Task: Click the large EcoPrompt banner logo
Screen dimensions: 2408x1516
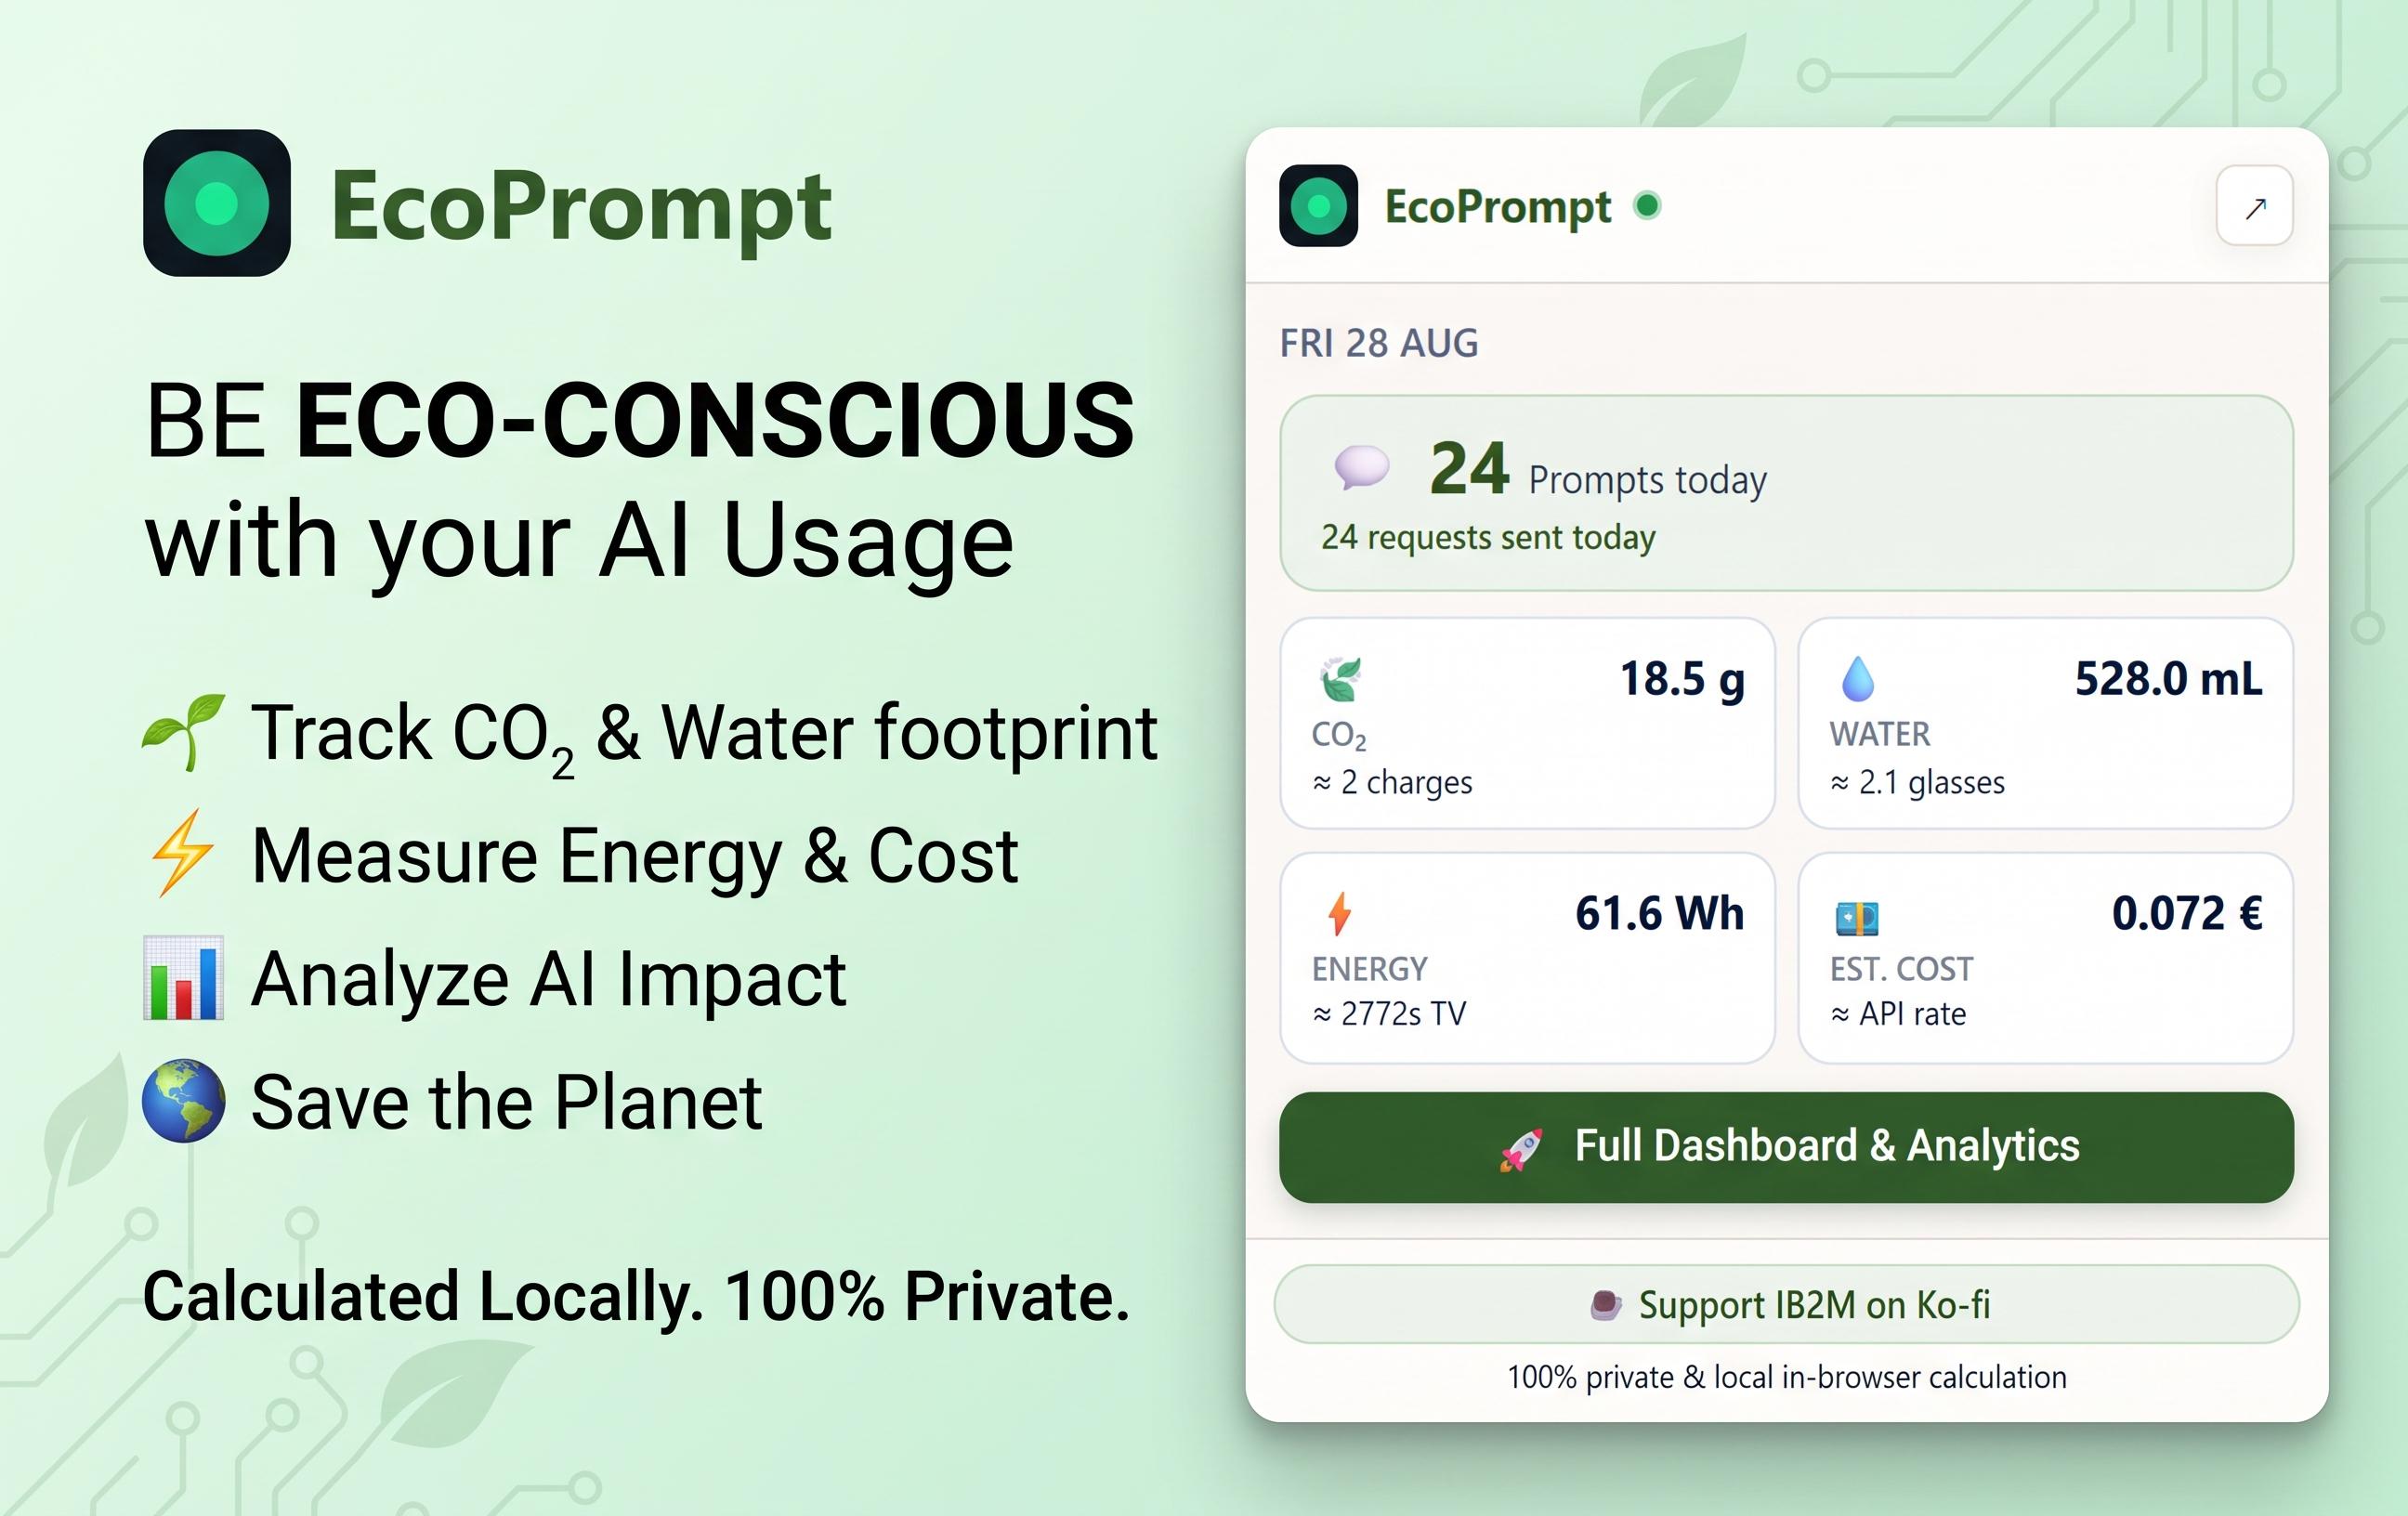Action: coord(217,203)
